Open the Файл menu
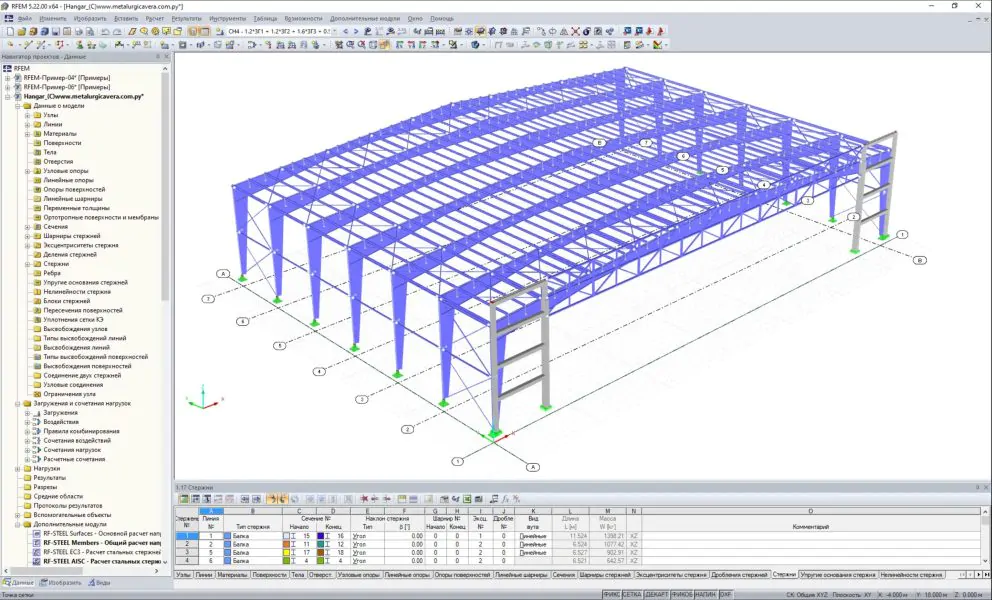 [25, 18]
